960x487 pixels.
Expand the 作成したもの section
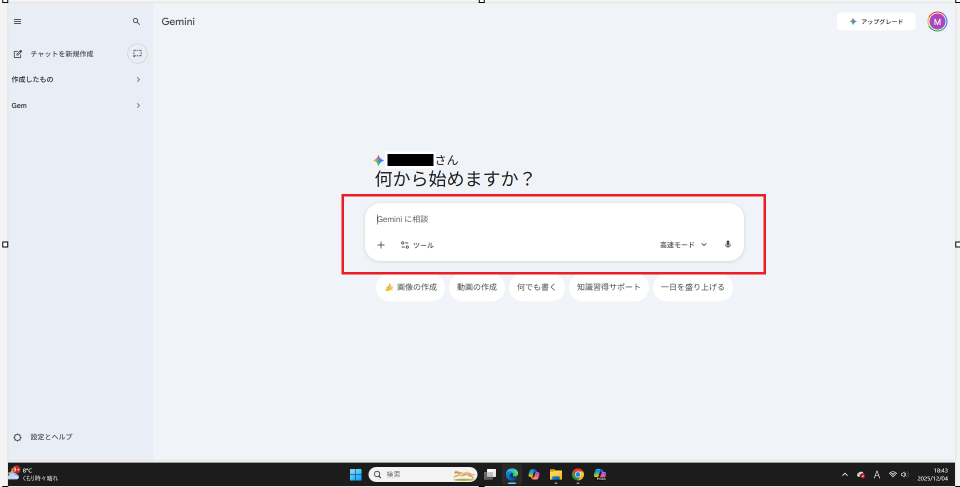[138, 79]
